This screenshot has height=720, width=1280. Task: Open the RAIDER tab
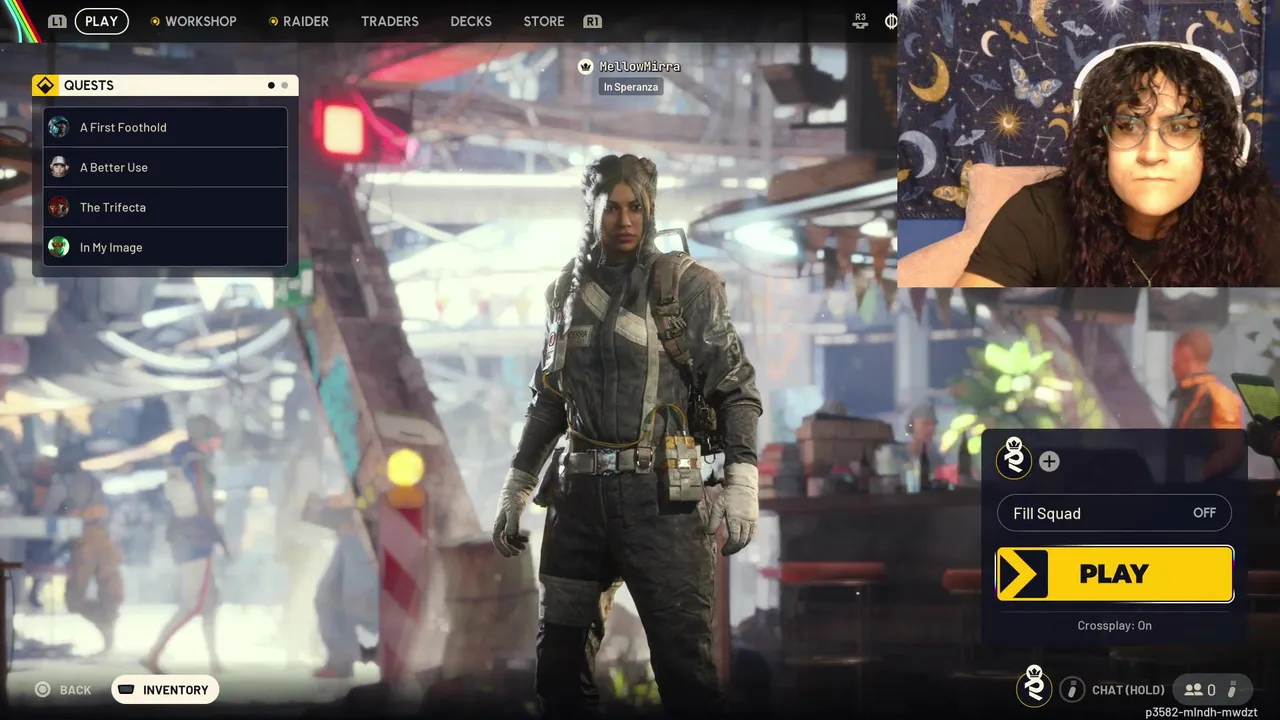[299, 21]
